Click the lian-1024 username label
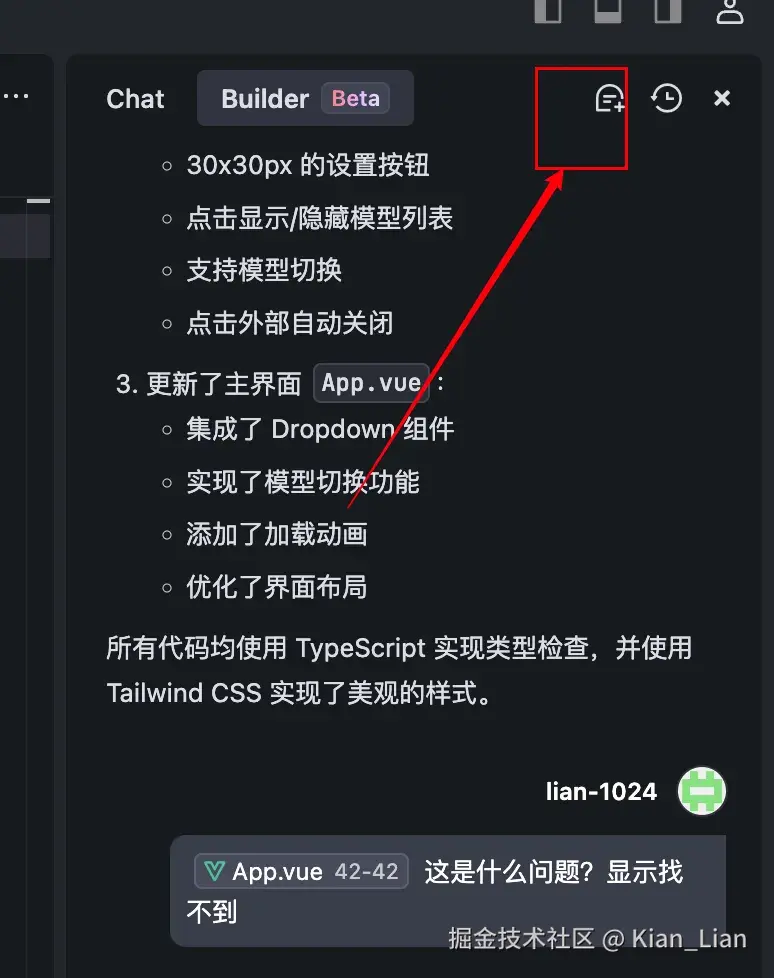Screen dimensions: 774x978 (x=601, y=792)
